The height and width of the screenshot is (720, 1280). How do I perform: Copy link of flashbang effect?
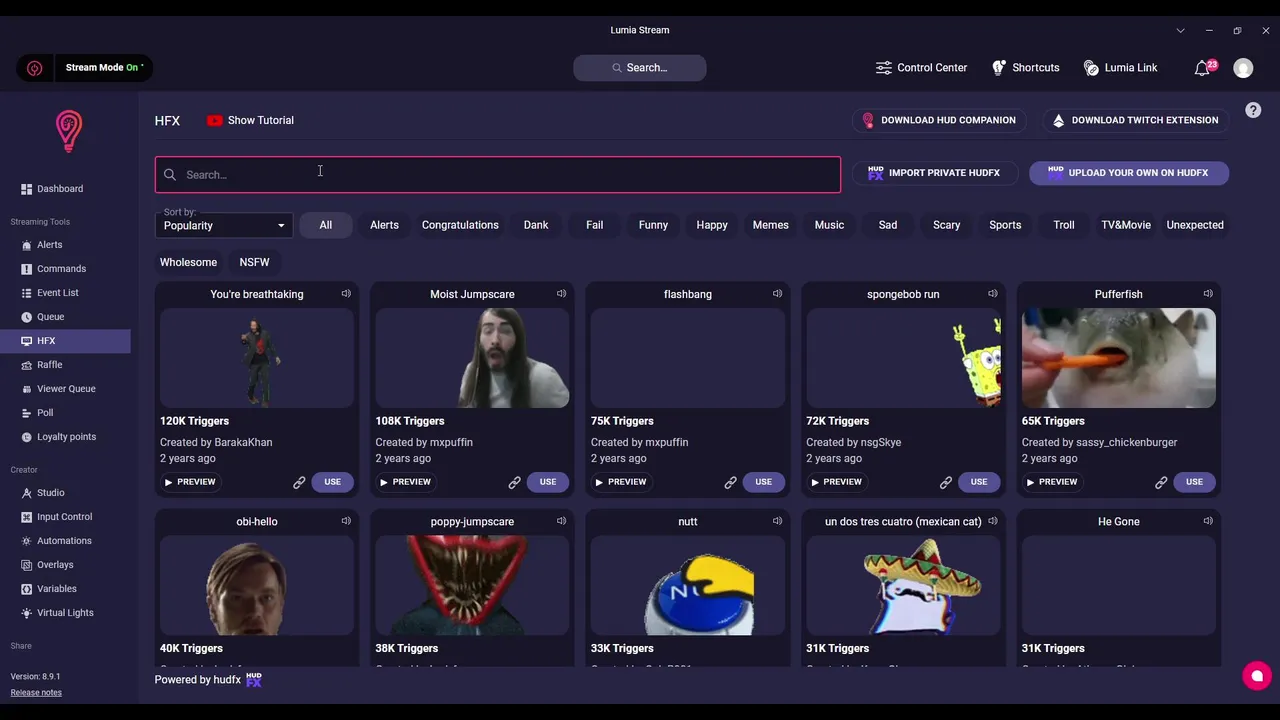tap(730, 482)
